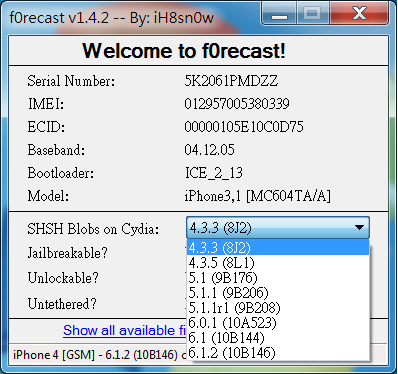
Task: Select 5.1 (9B176) from the list
Action: pyautogui.click(x=278, y=278)
